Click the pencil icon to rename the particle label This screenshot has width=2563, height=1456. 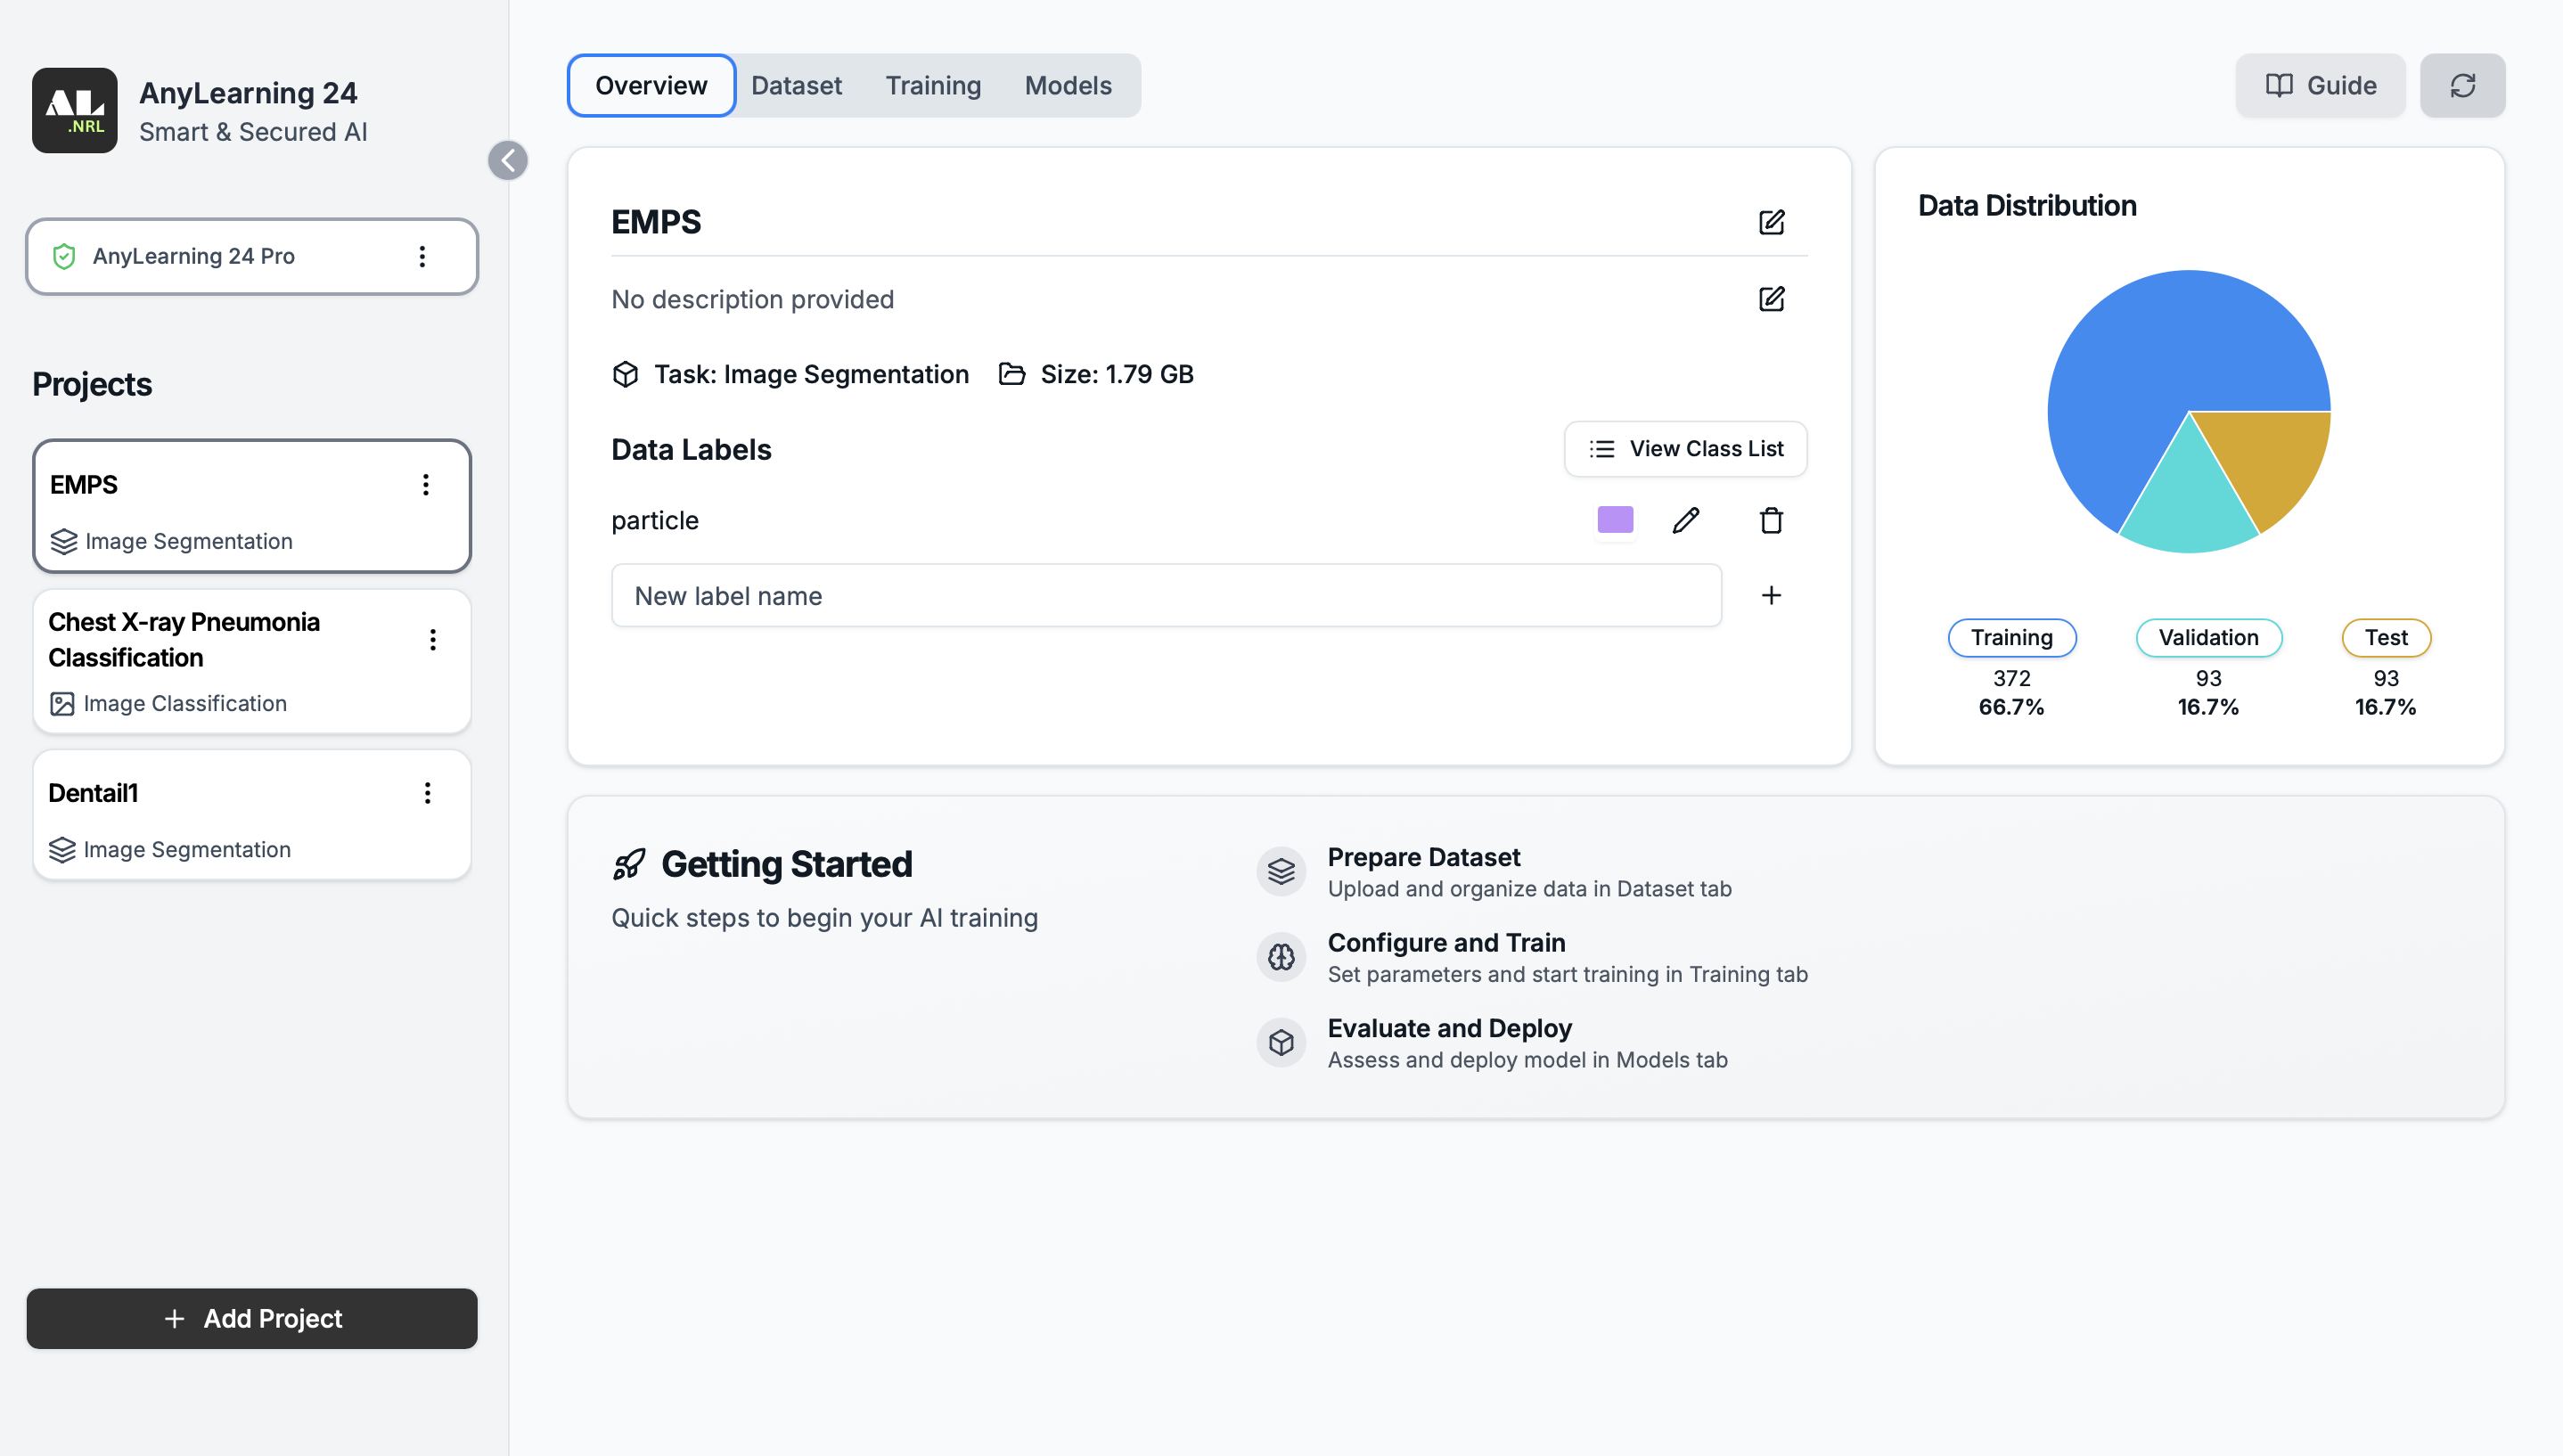tap(1686, 520)
